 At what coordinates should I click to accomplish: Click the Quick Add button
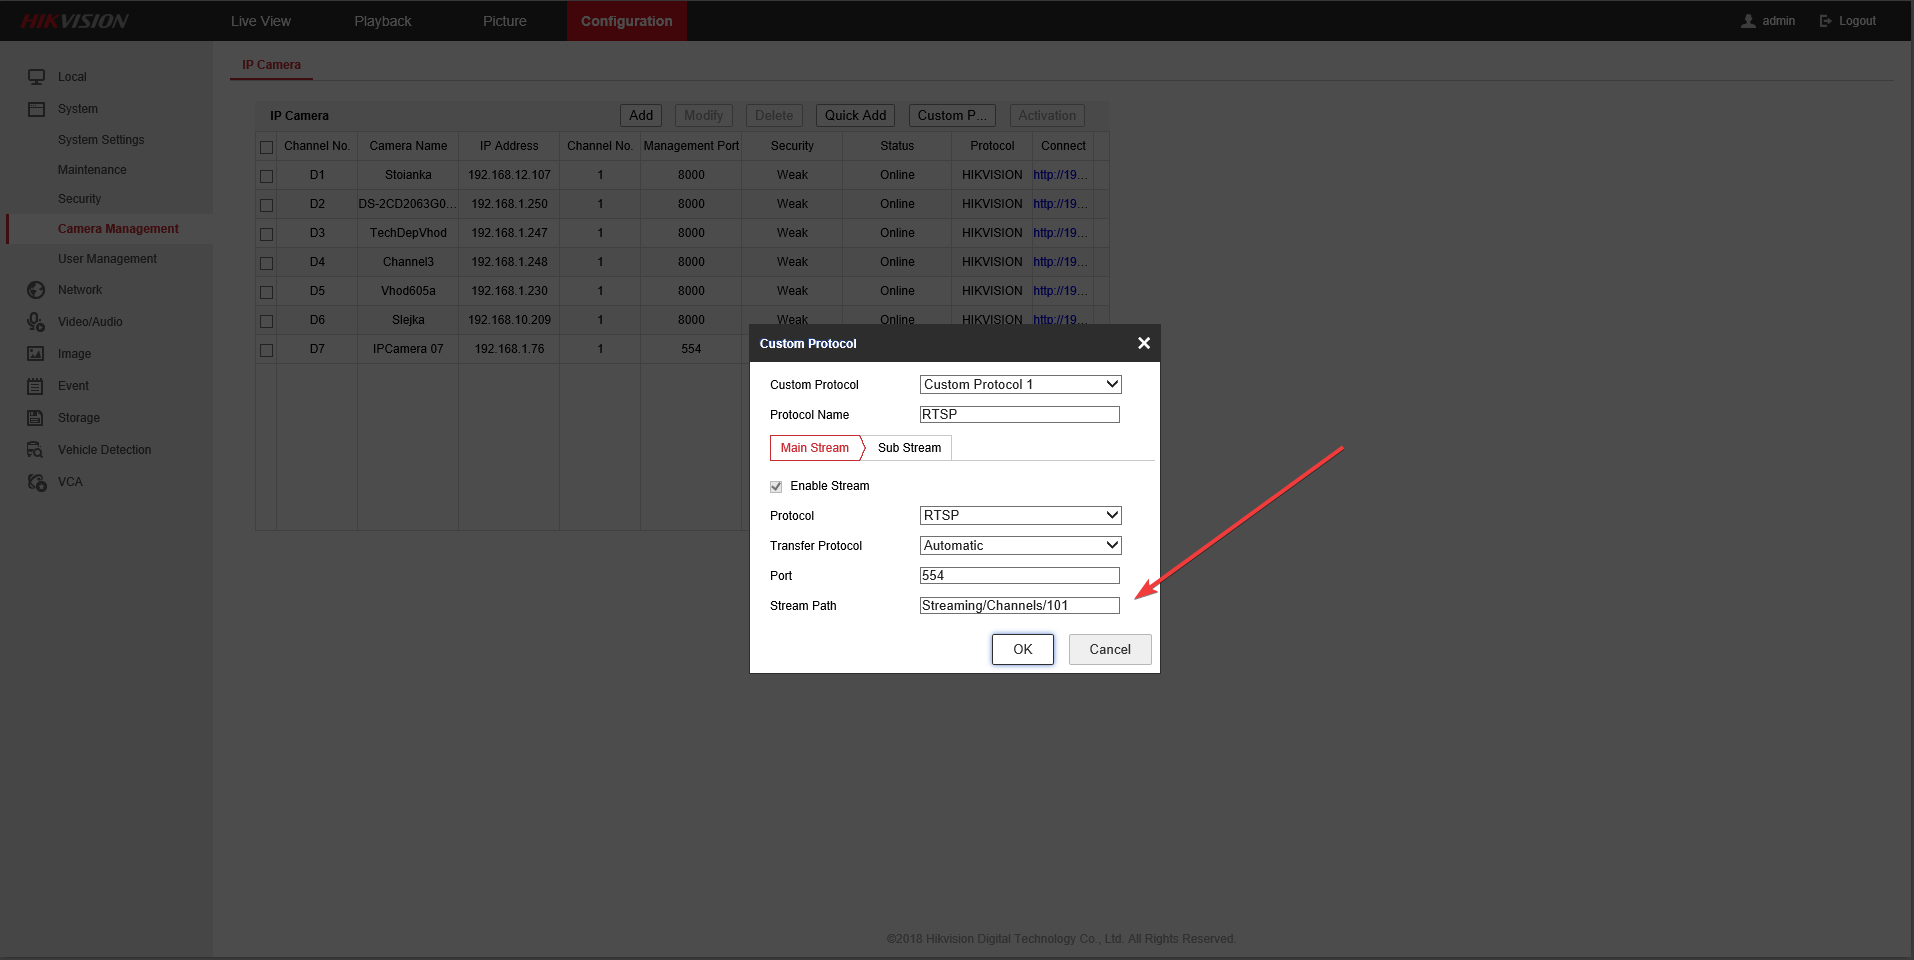(x=855, y=116)
